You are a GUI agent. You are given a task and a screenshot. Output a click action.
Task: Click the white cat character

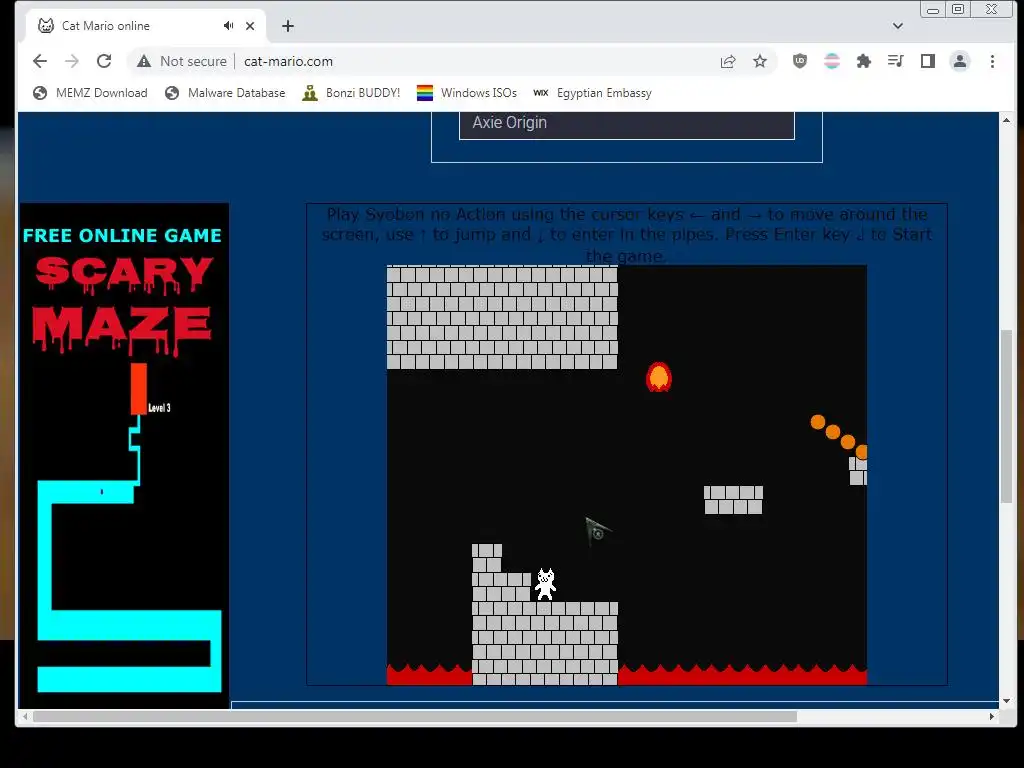coord(546,584)
